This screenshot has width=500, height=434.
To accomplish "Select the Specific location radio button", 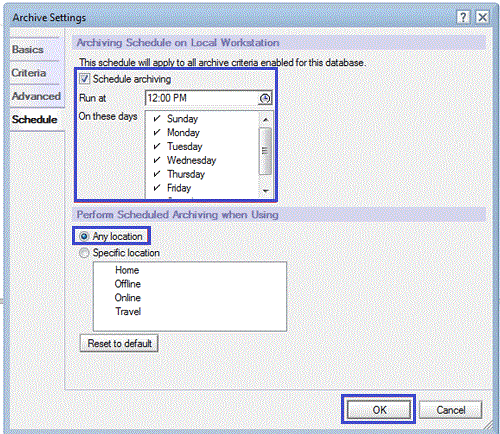I will 84,253.
